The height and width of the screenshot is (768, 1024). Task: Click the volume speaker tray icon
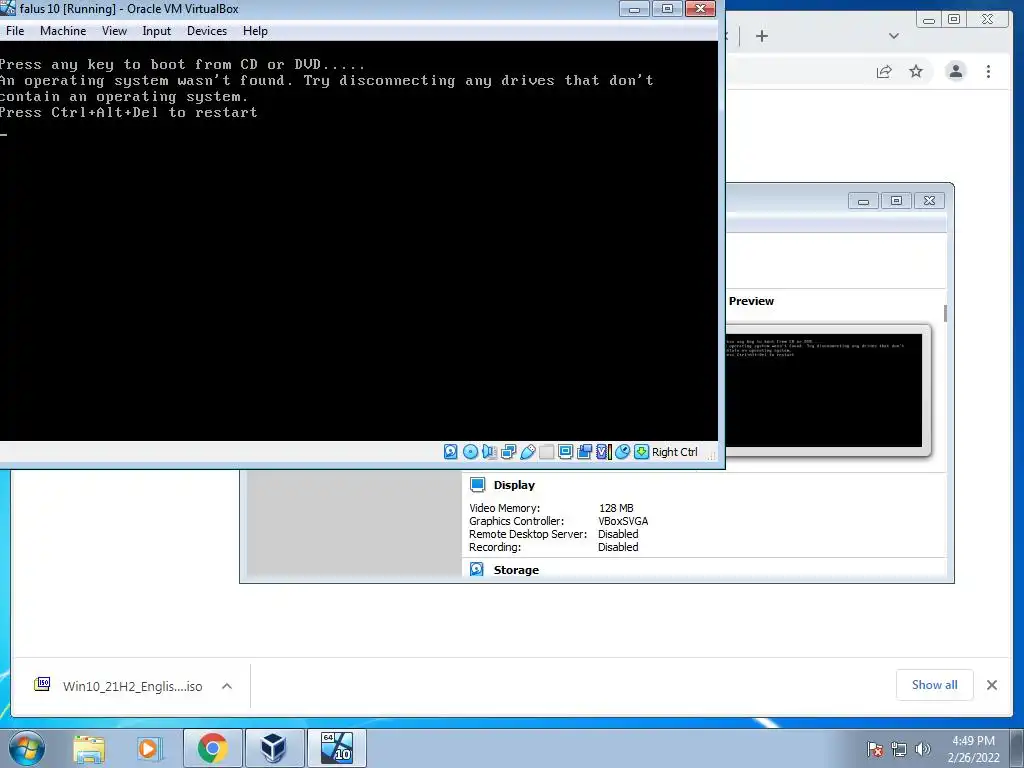click(x=922, y=749)
